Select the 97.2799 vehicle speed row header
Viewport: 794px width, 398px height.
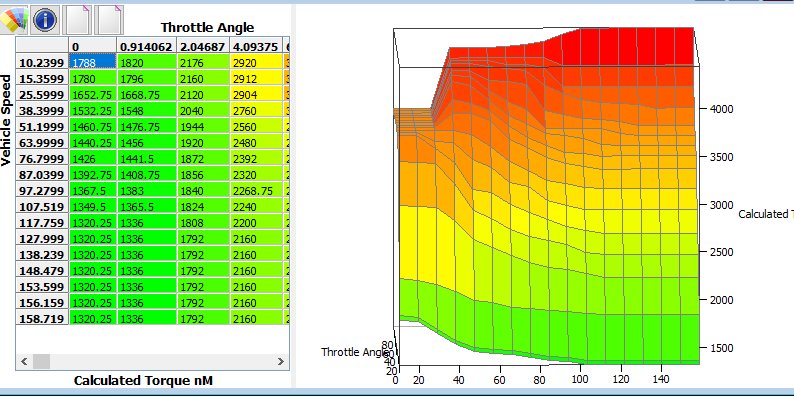coord(42,191)
